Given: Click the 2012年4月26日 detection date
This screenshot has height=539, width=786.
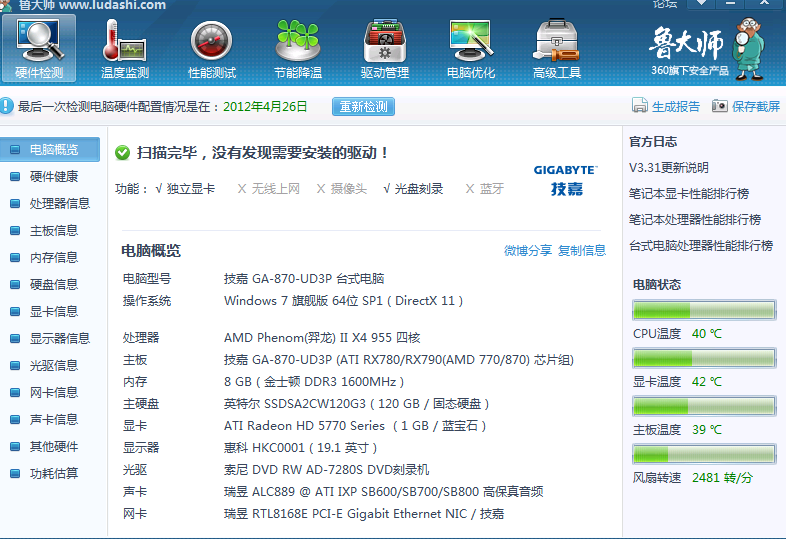Looking at the screenshot, I should [x=265, y=106].
